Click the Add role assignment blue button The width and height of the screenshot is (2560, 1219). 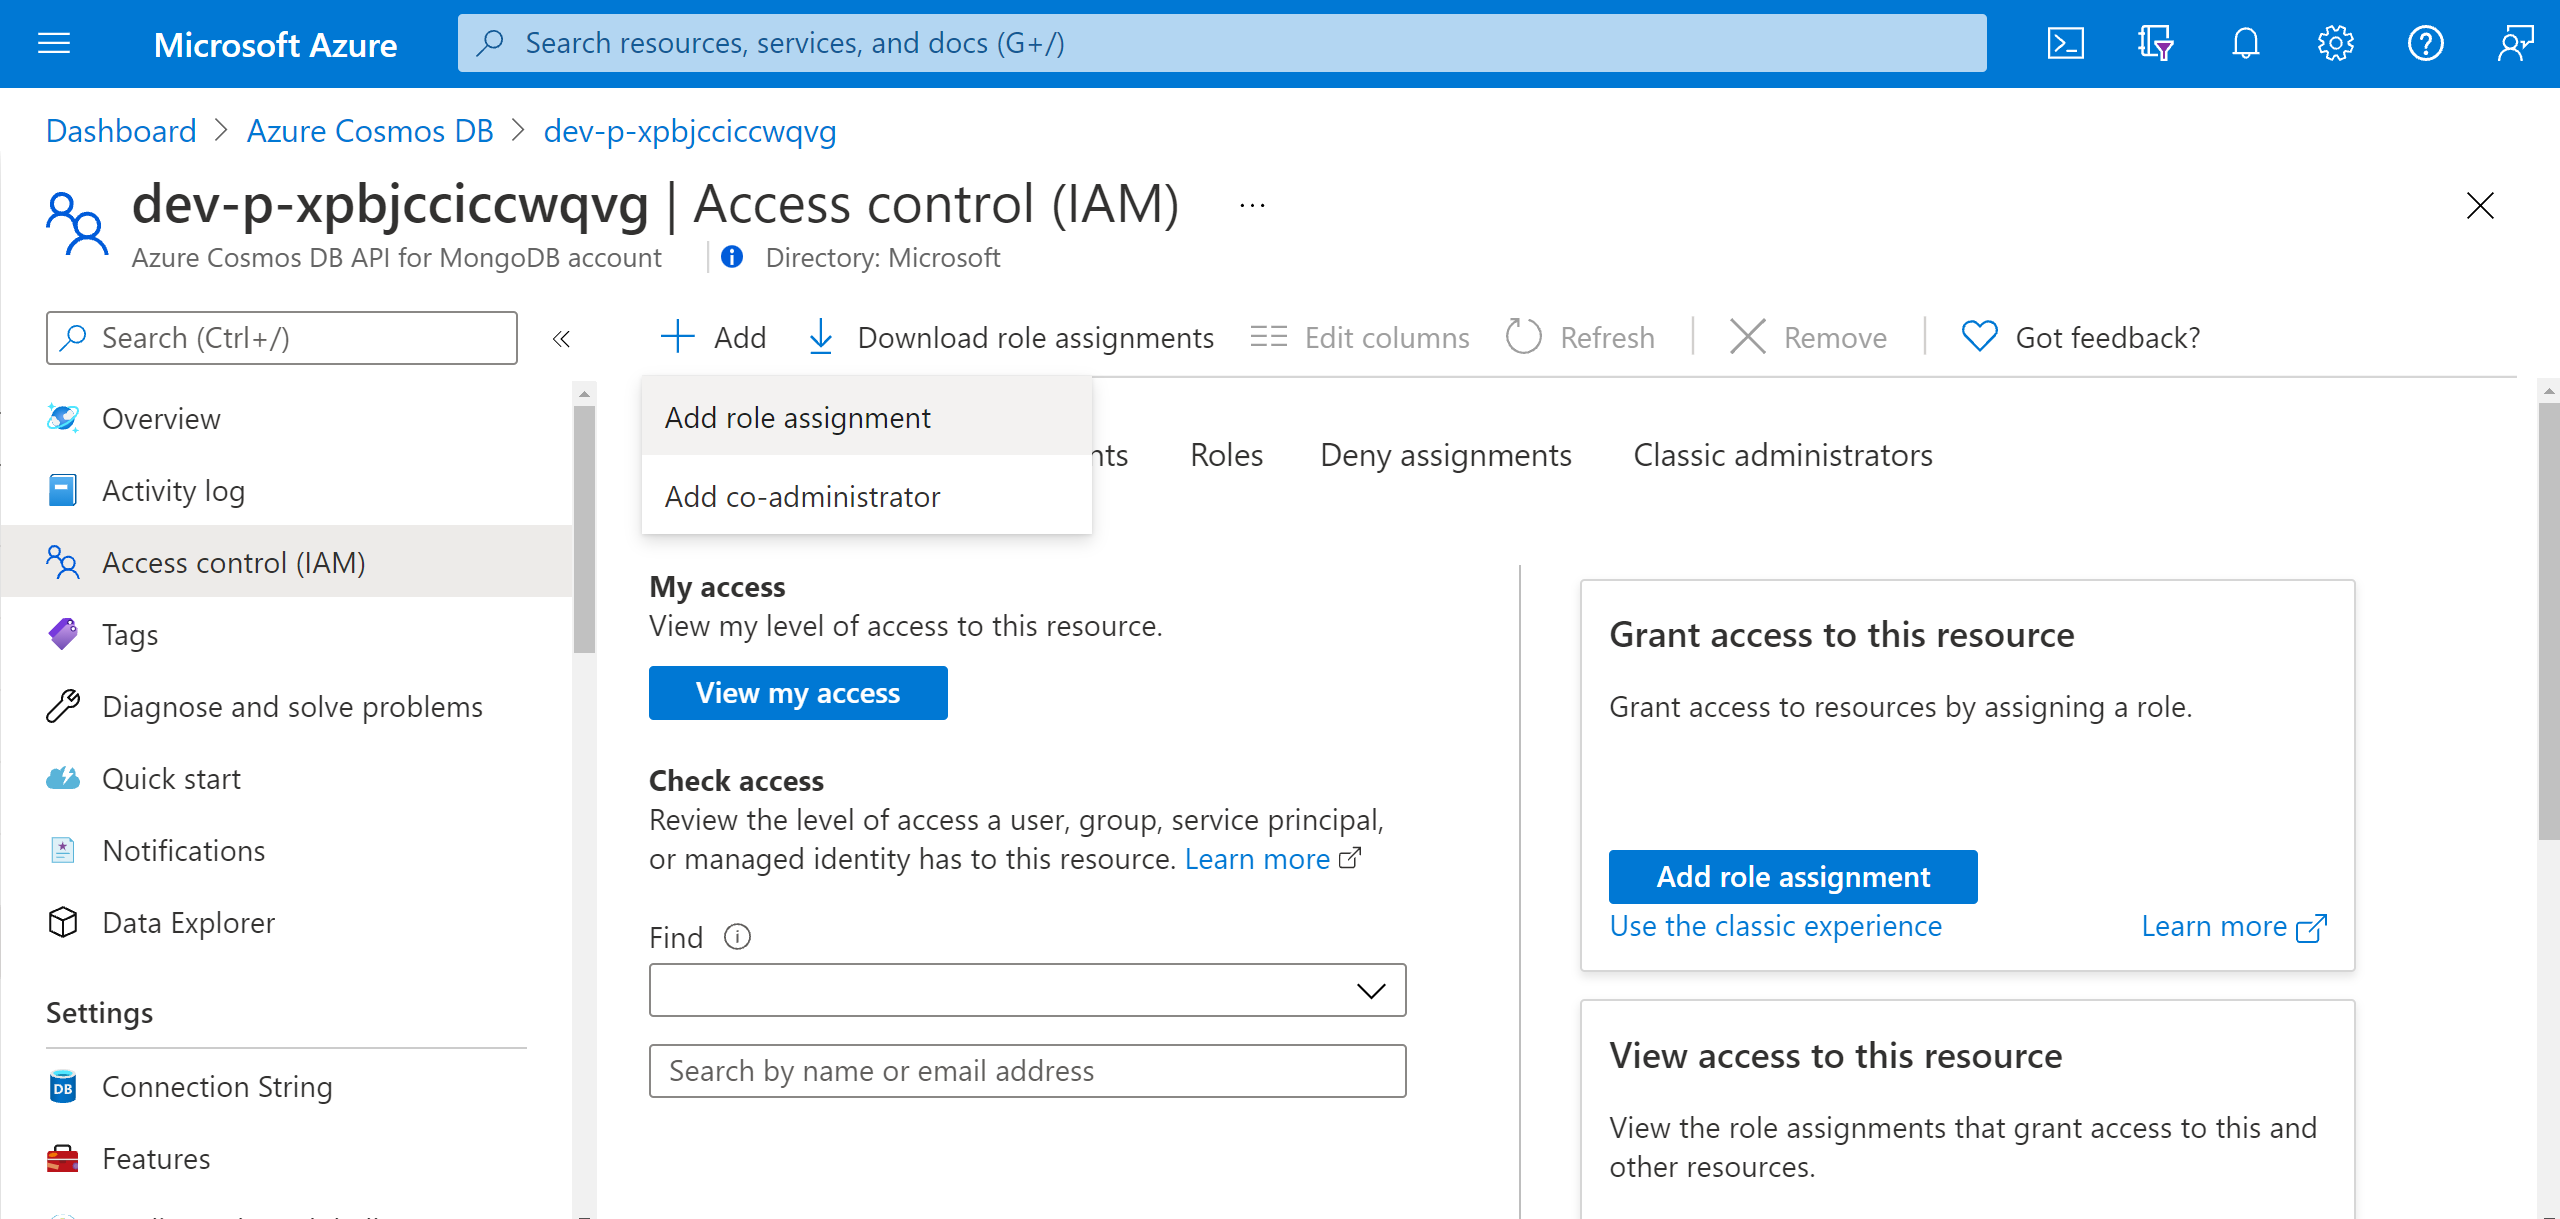(x=1791, y=876)
